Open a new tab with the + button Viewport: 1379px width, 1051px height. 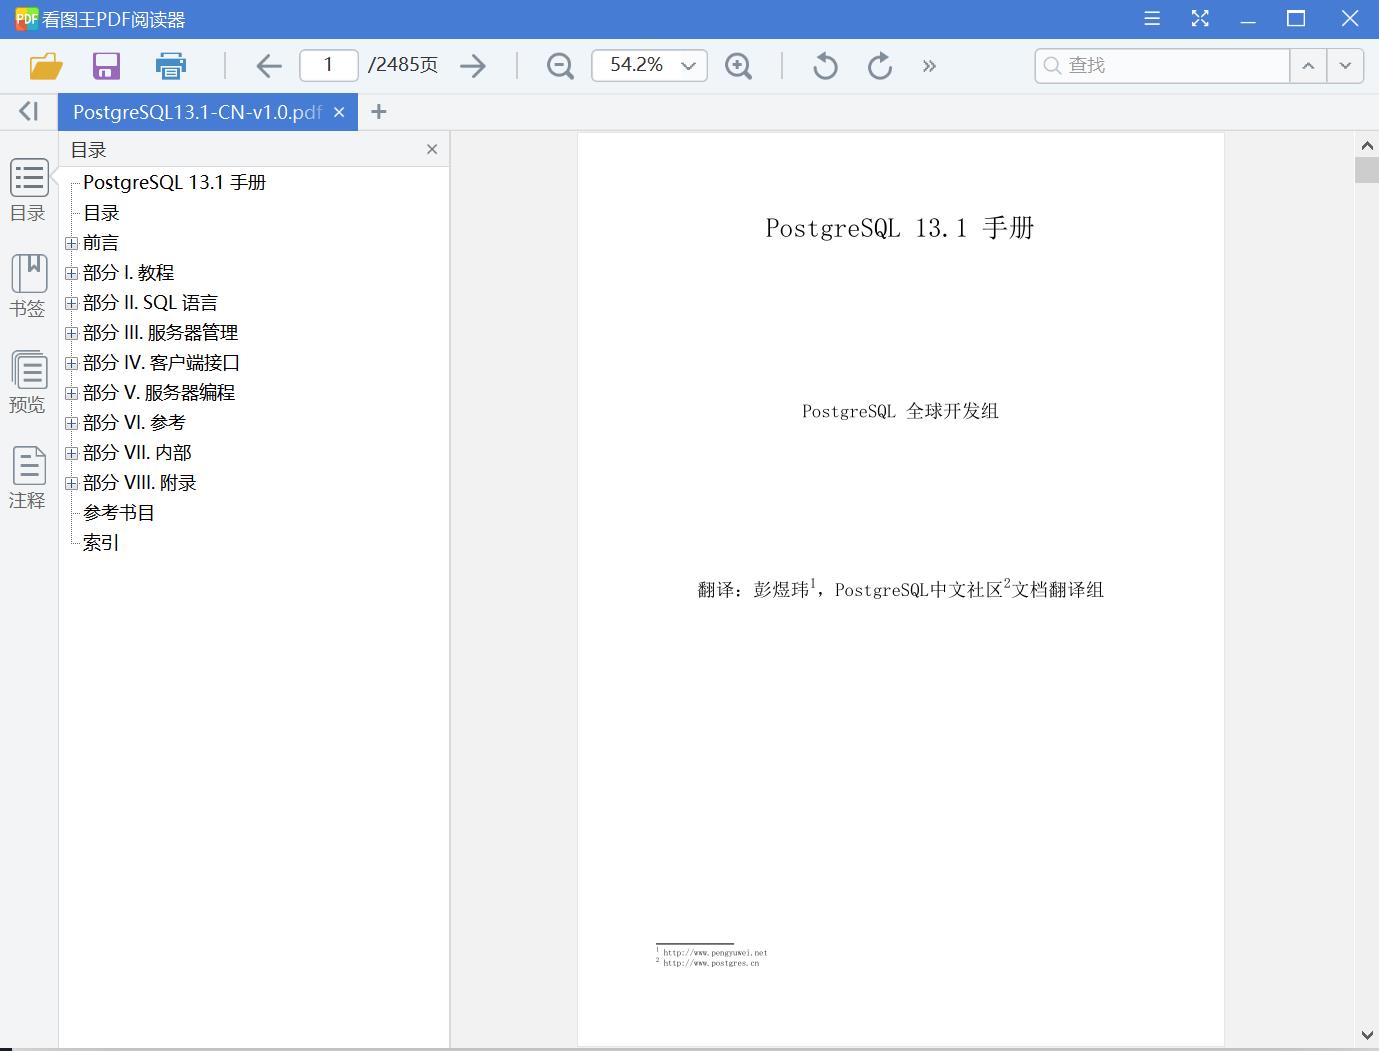pyautogui.click(x=379, y=112)
